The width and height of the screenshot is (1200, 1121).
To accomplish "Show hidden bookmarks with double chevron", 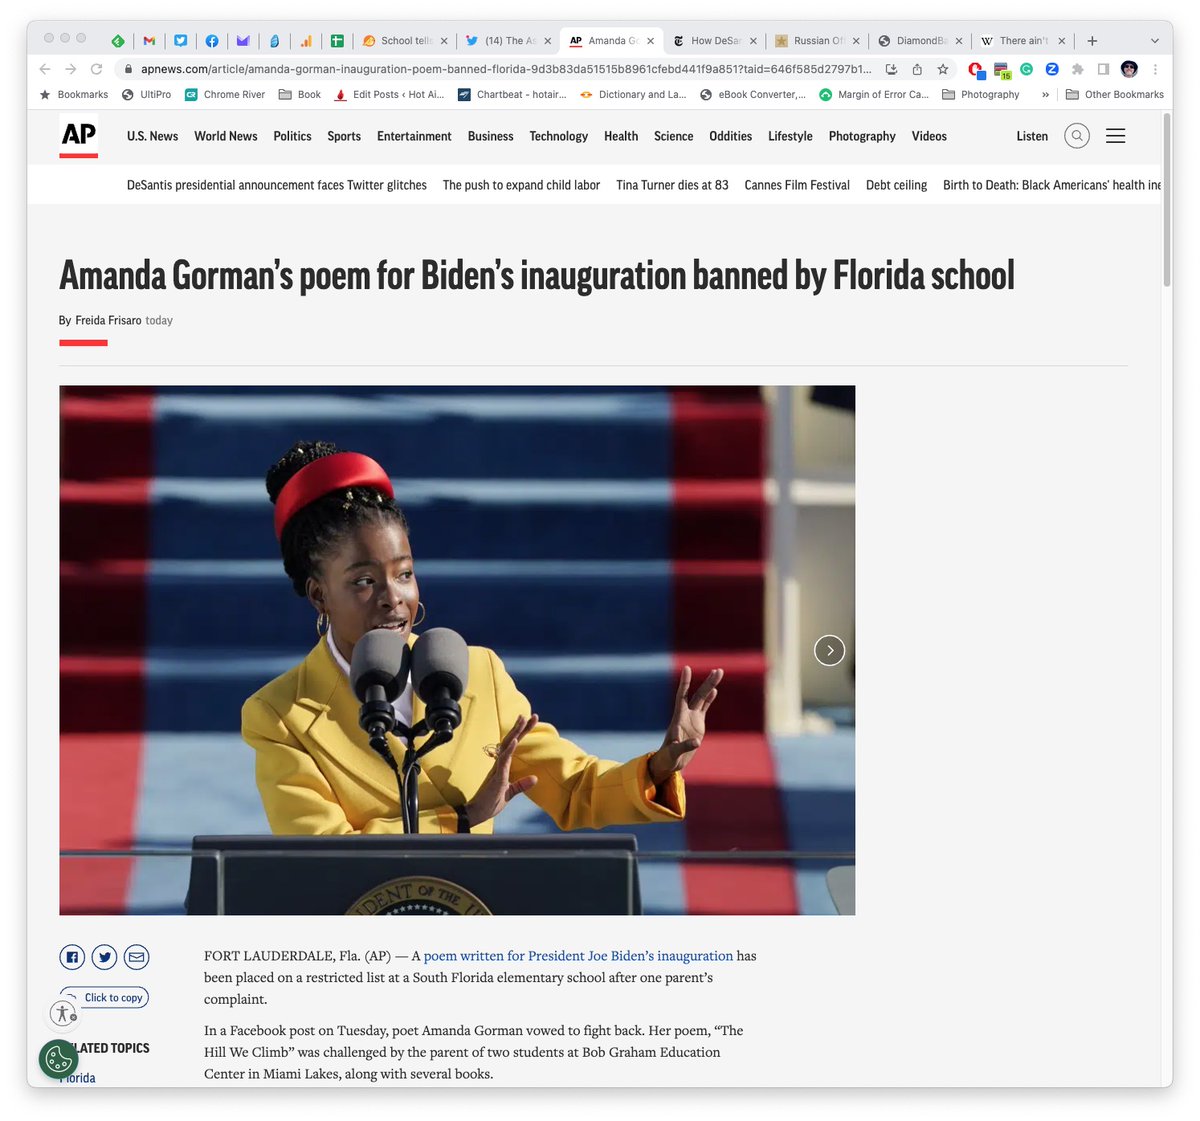I will [x=1046, y=95].
